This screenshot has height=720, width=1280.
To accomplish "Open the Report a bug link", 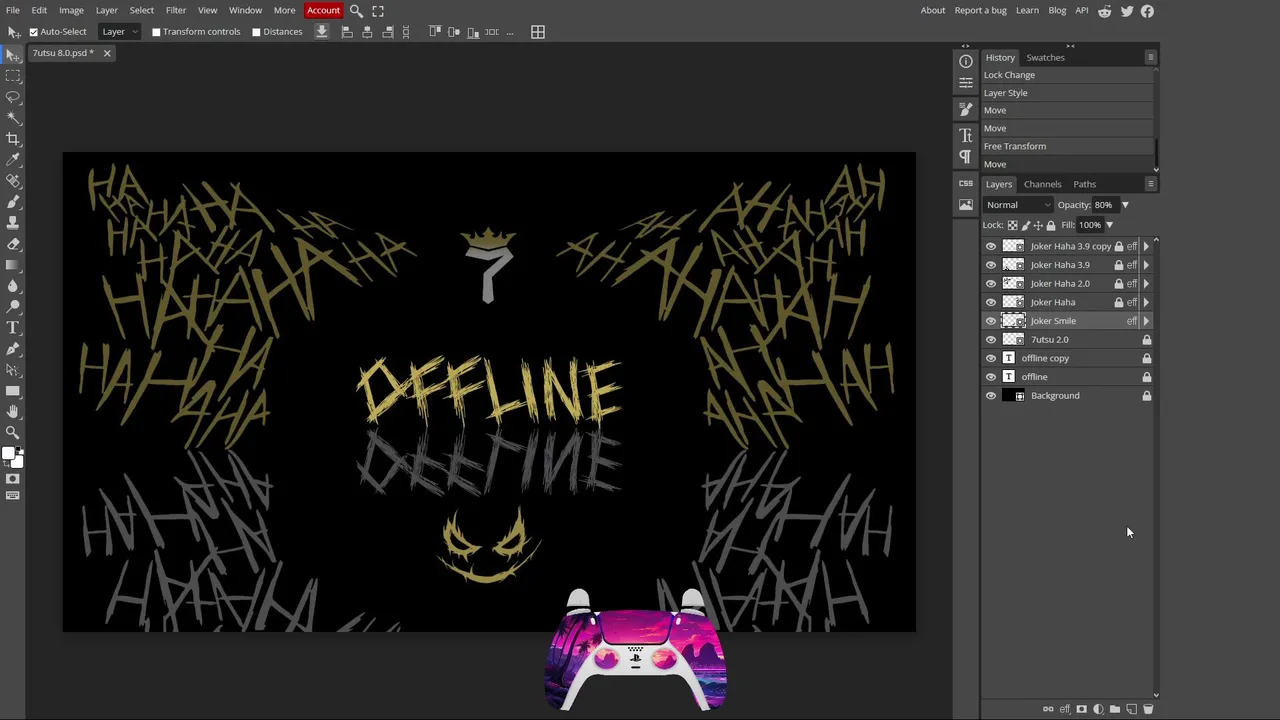I will [x=980, y=10].
